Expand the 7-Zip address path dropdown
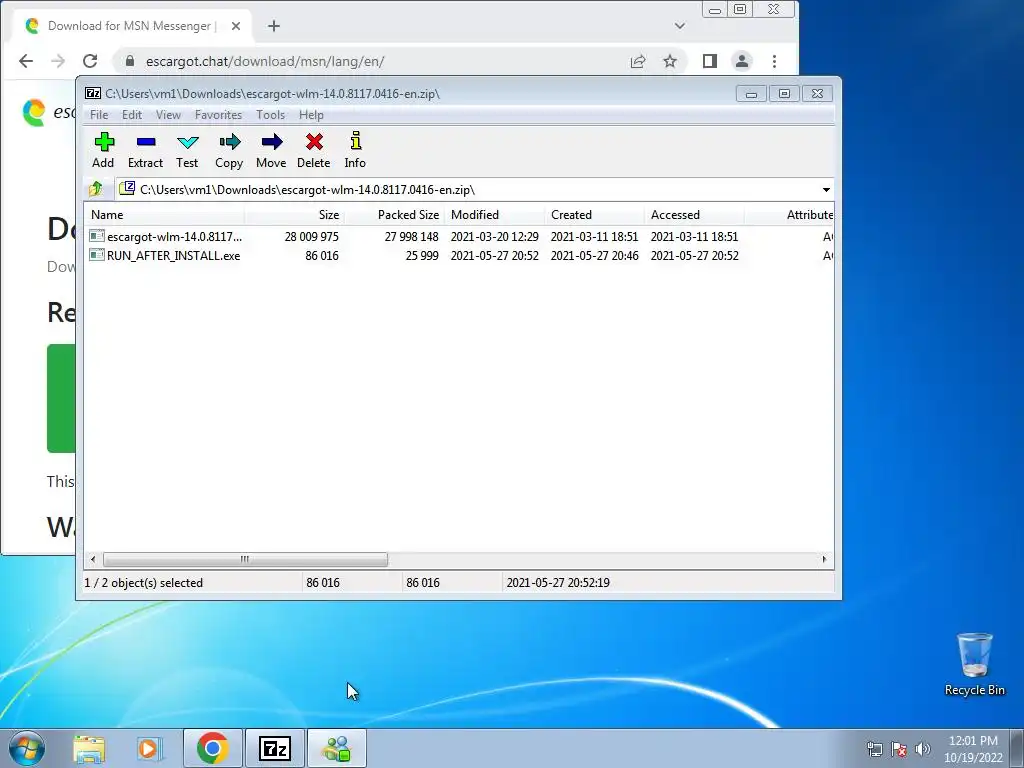The height and width of the screenshot is (768, 1024). click(x=826, y=190)
